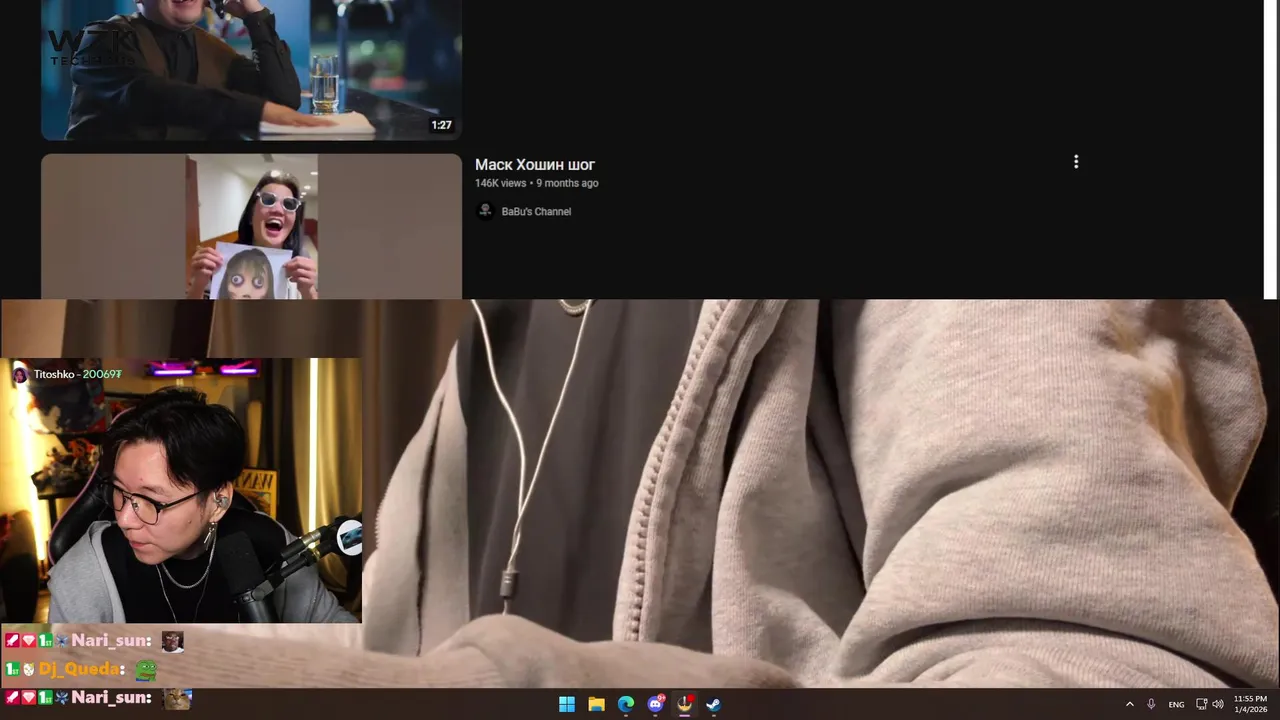Click the green frog emote in chat

pos(146,669)
